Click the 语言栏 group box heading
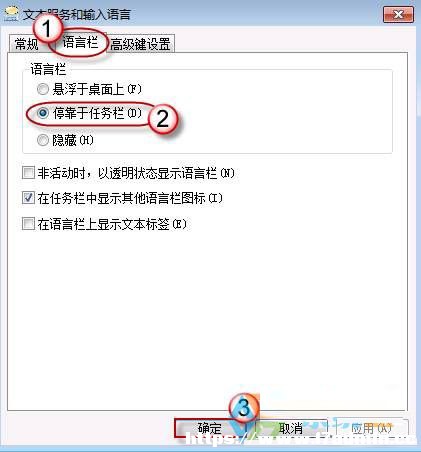 click(x=48, y=69)
